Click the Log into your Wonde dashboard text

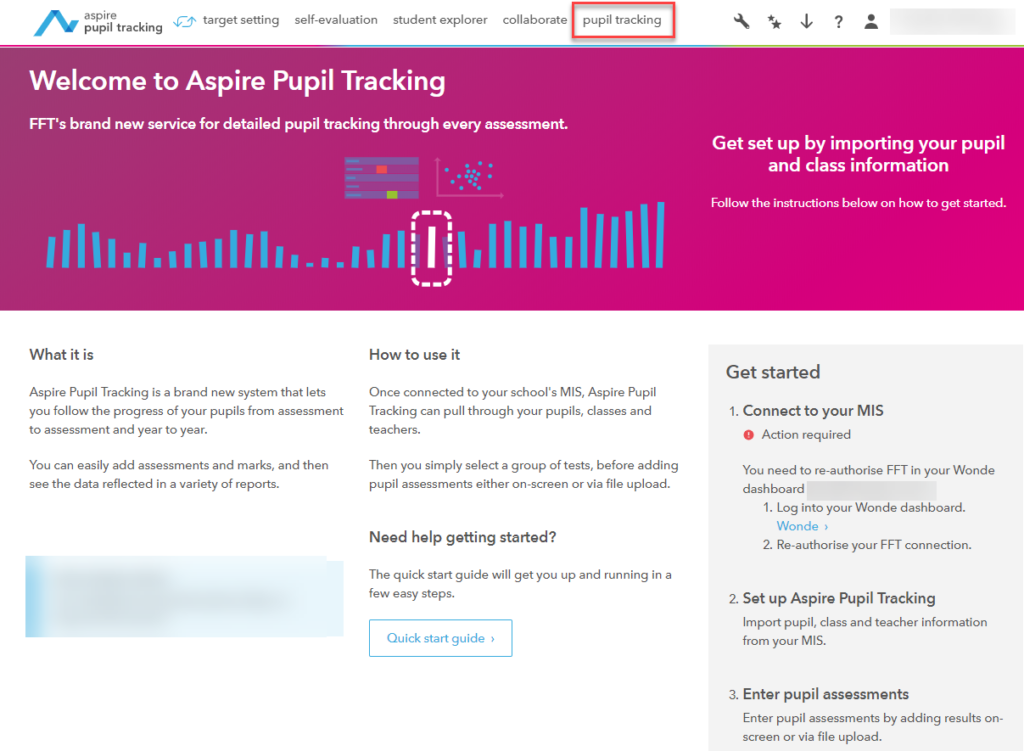[871, 507]
